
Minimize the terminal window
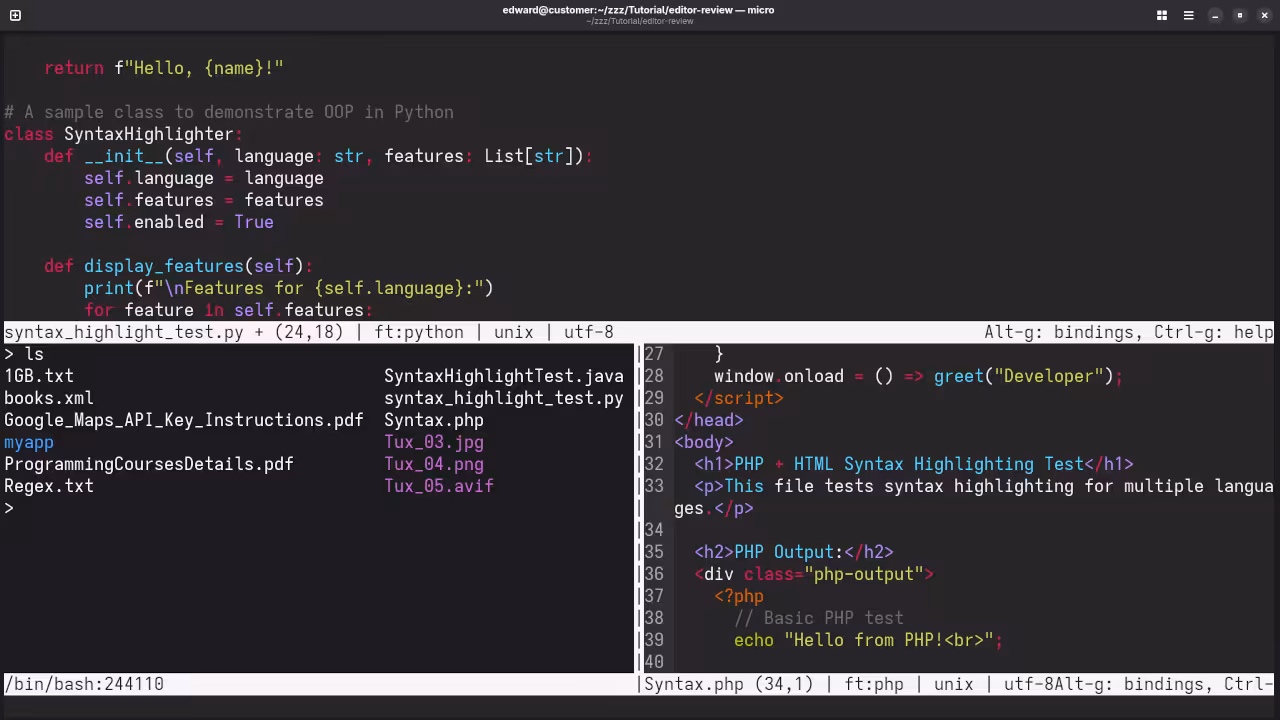[x=1215, y=15]
